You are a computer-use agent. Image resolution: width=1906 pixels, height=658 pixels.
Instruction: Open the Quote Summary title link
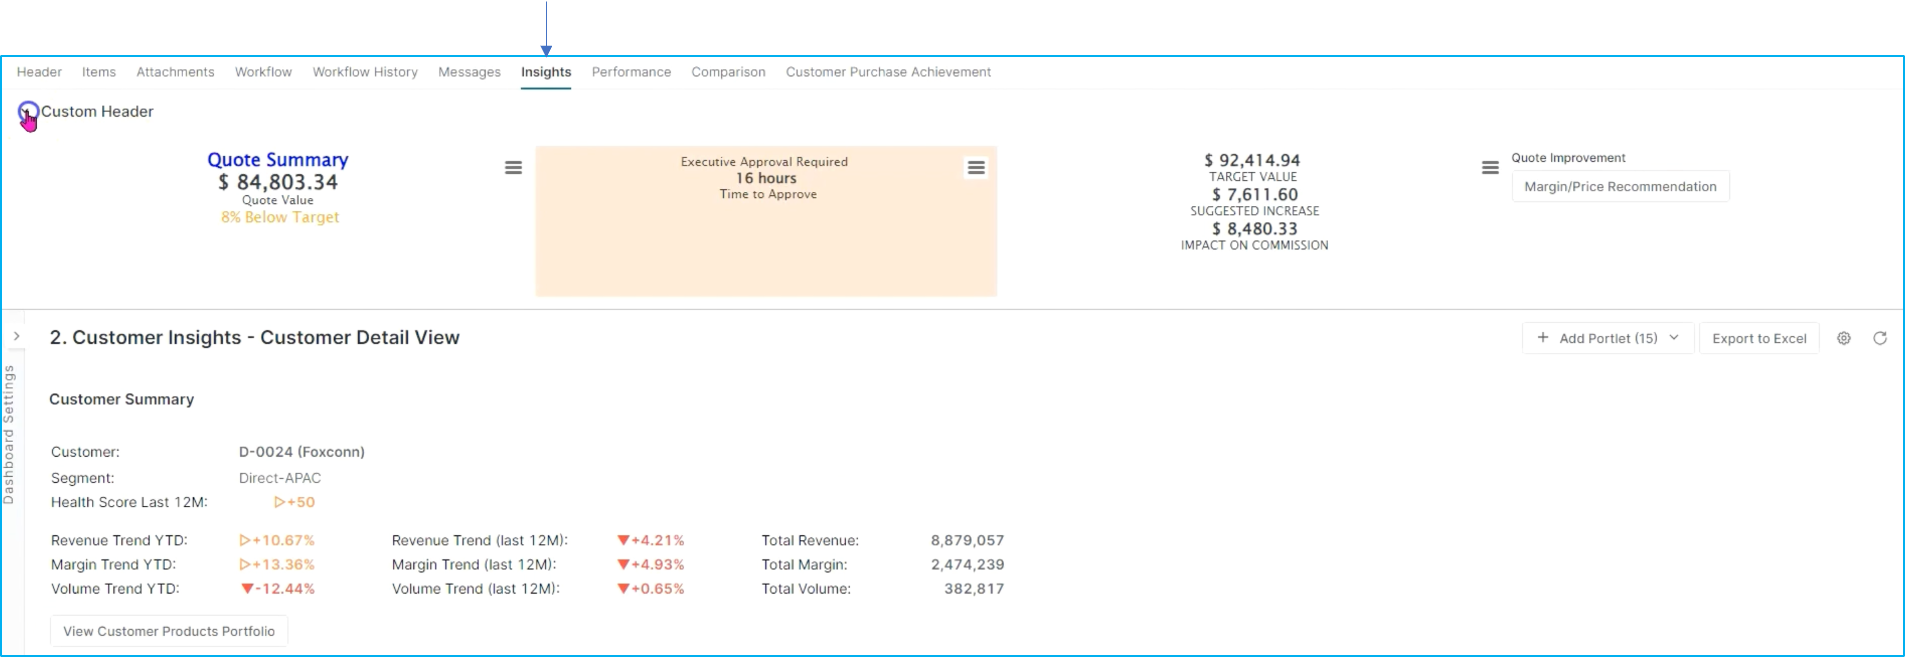(x=278, y=160)
